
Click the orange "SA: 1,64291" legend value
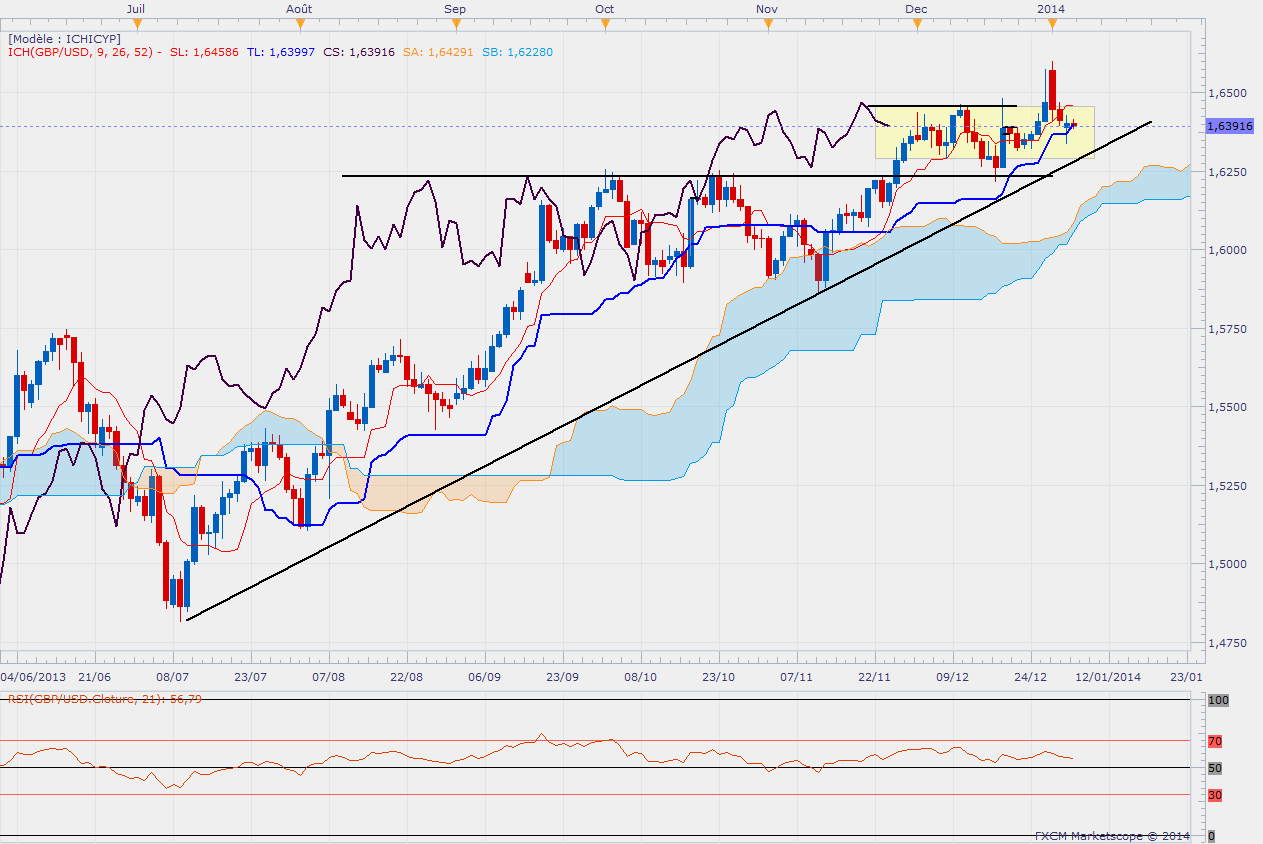tap(439, 52)
